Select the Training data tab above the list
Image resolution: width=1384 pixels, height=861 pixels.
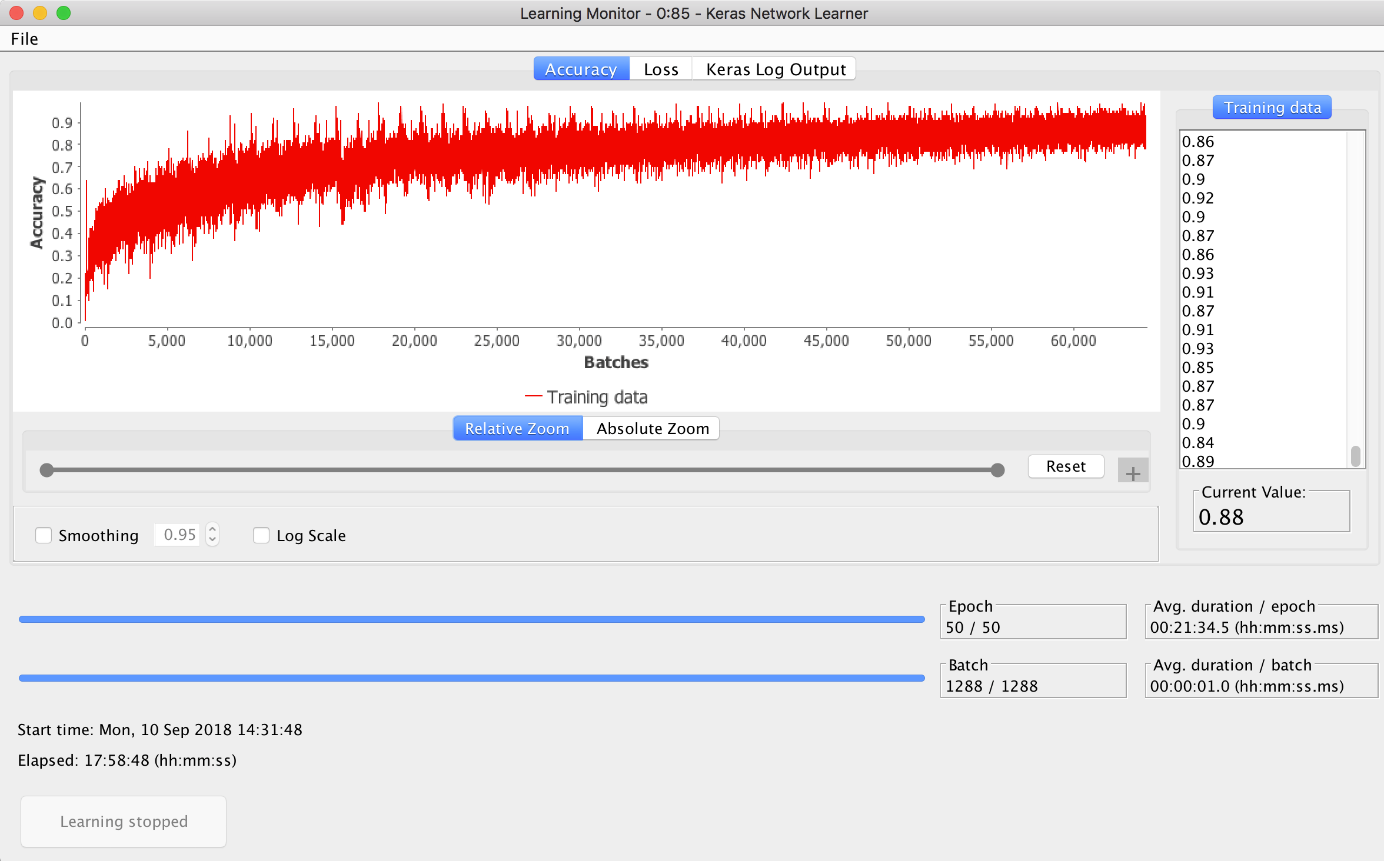1272,107
